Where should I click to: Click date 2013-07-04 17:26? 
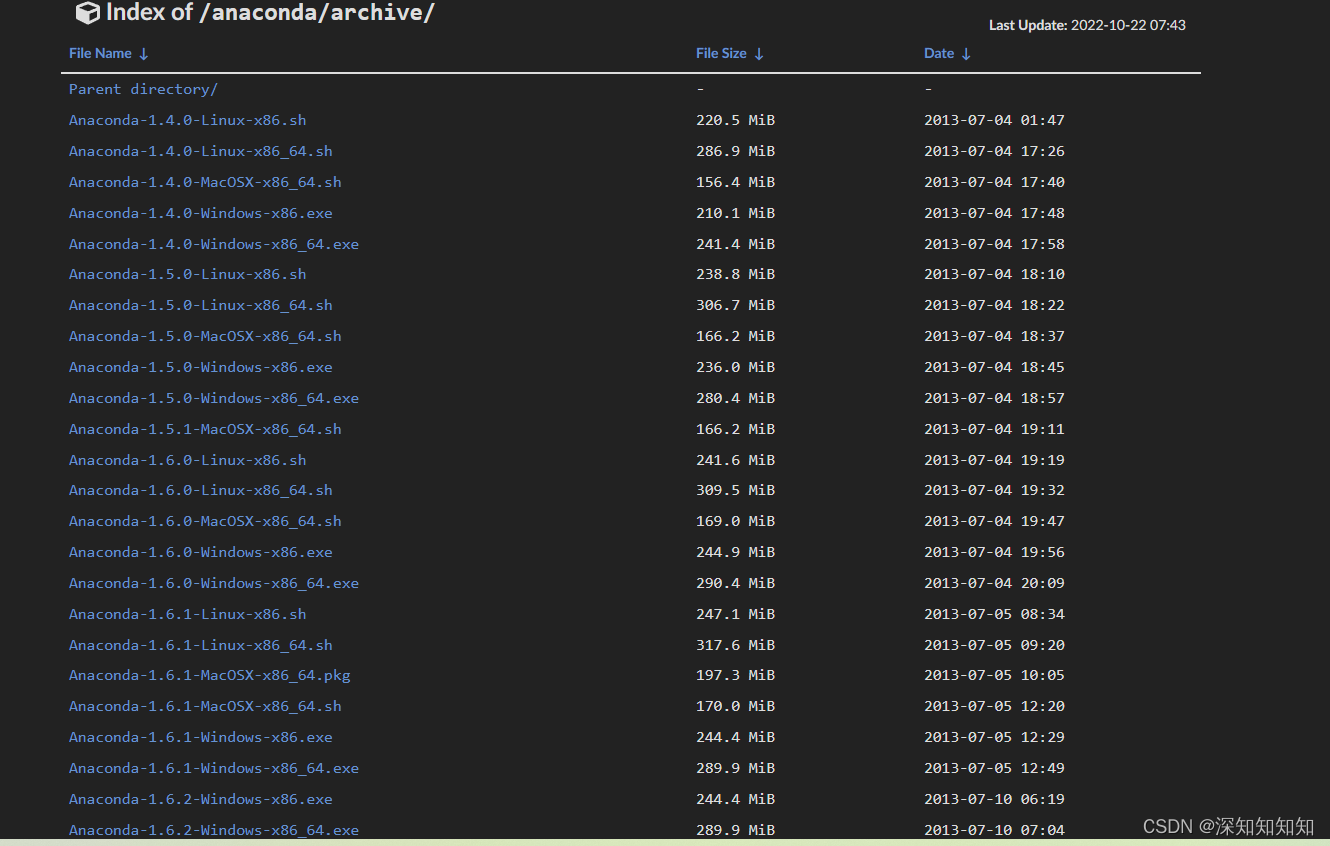tap(994, 151)
